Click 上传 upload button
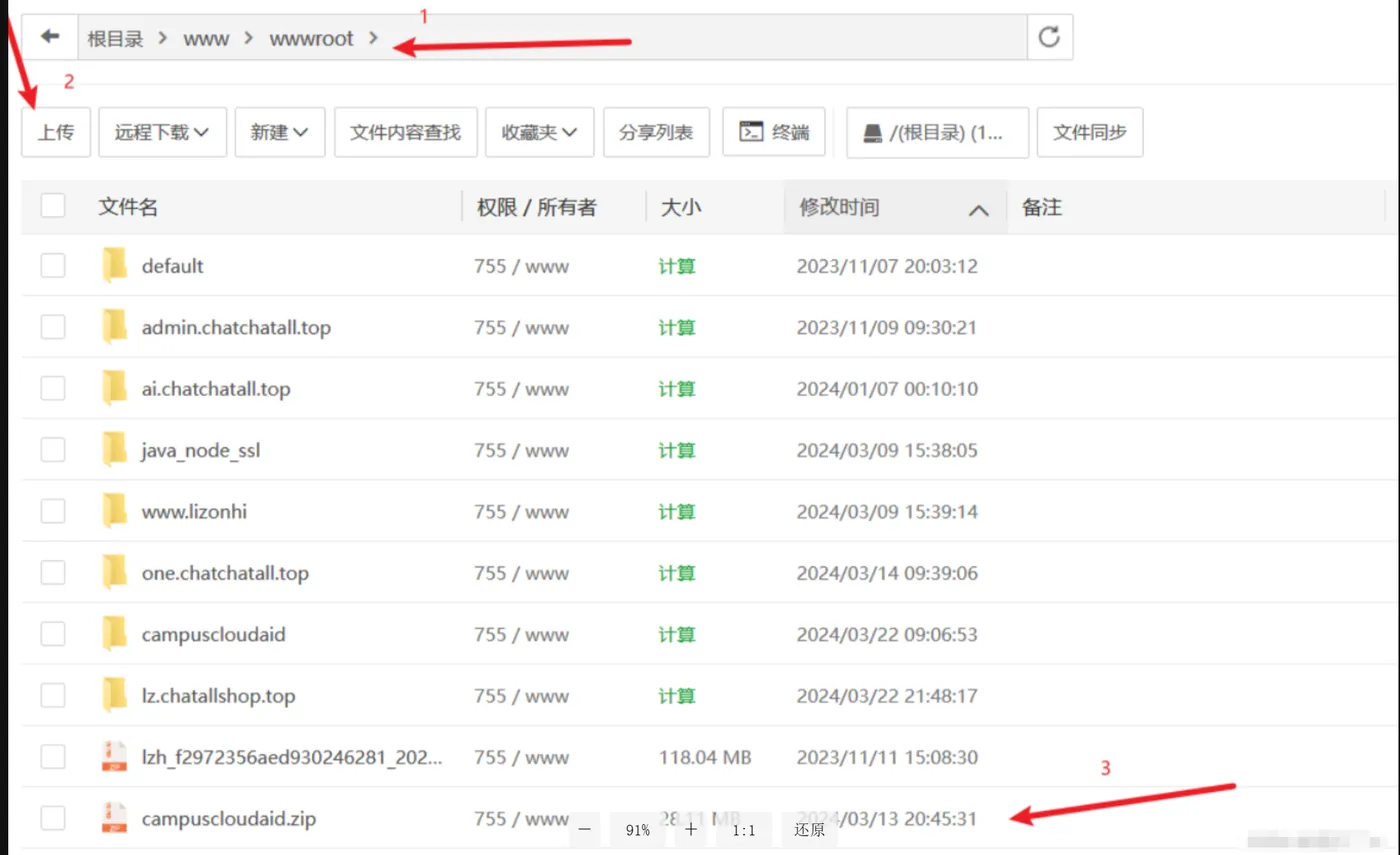The width and height of the screenshot is (1400, 855). tap(56, 132)
